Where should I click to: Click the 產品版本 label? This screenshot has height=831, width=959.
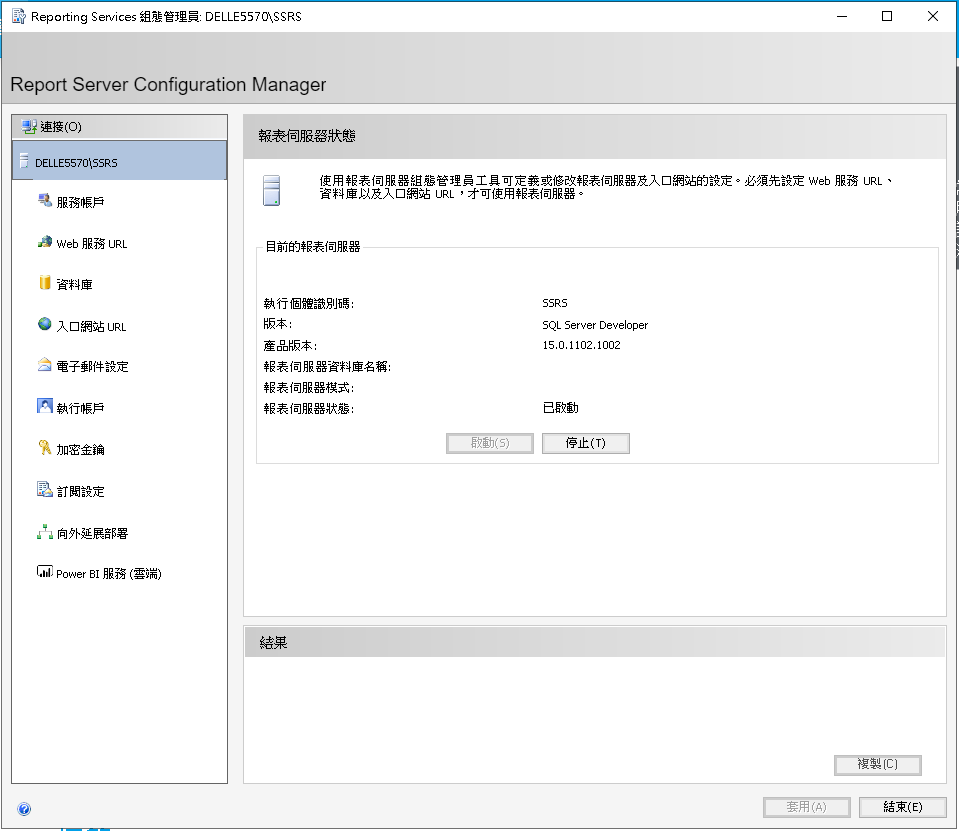[290, 345]
